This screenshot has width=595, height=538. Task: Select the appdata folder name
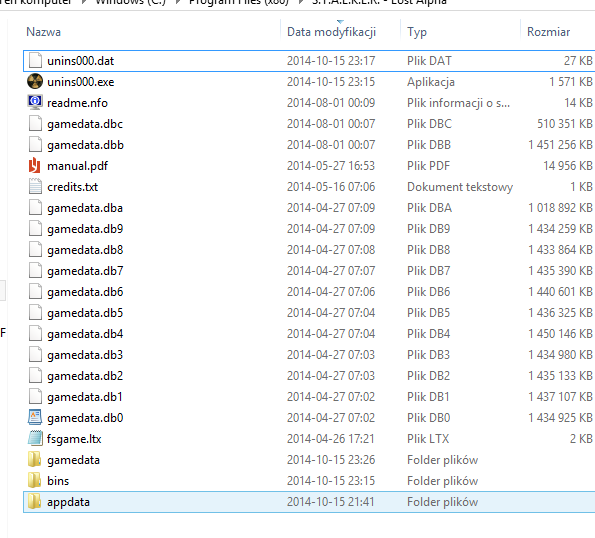click(68, 502)
